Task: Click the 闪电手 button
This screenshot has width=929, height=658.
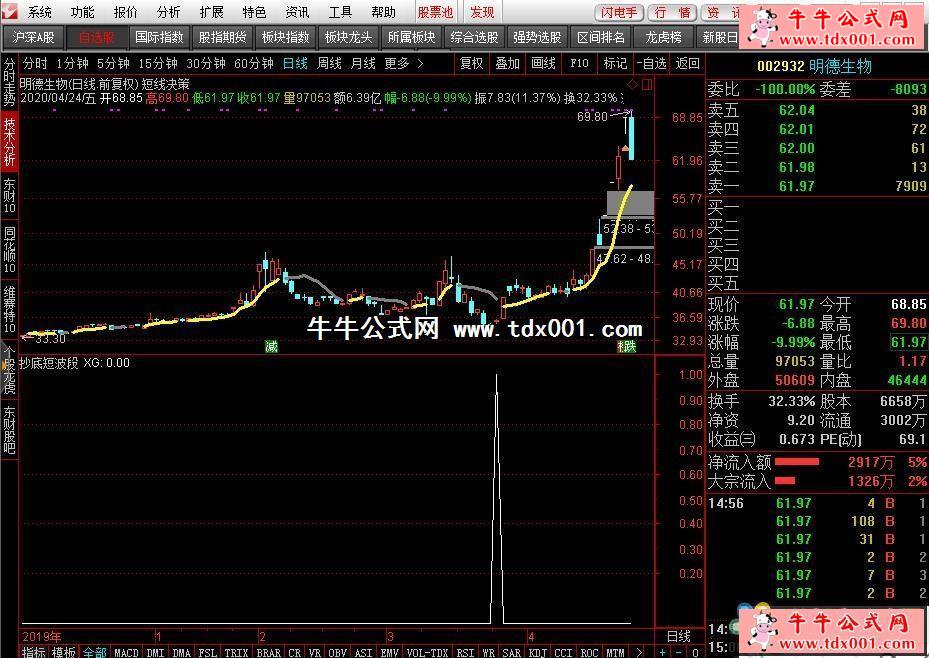Action: click(x=620, y=12)
